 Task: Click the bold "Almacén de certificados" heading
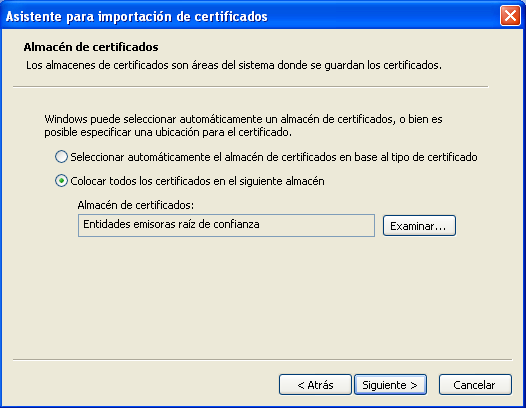91,47
